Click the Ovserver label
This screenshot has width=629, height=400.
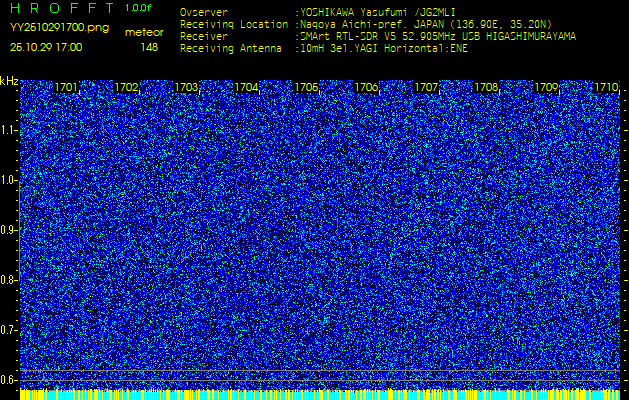tap(204, 12)
